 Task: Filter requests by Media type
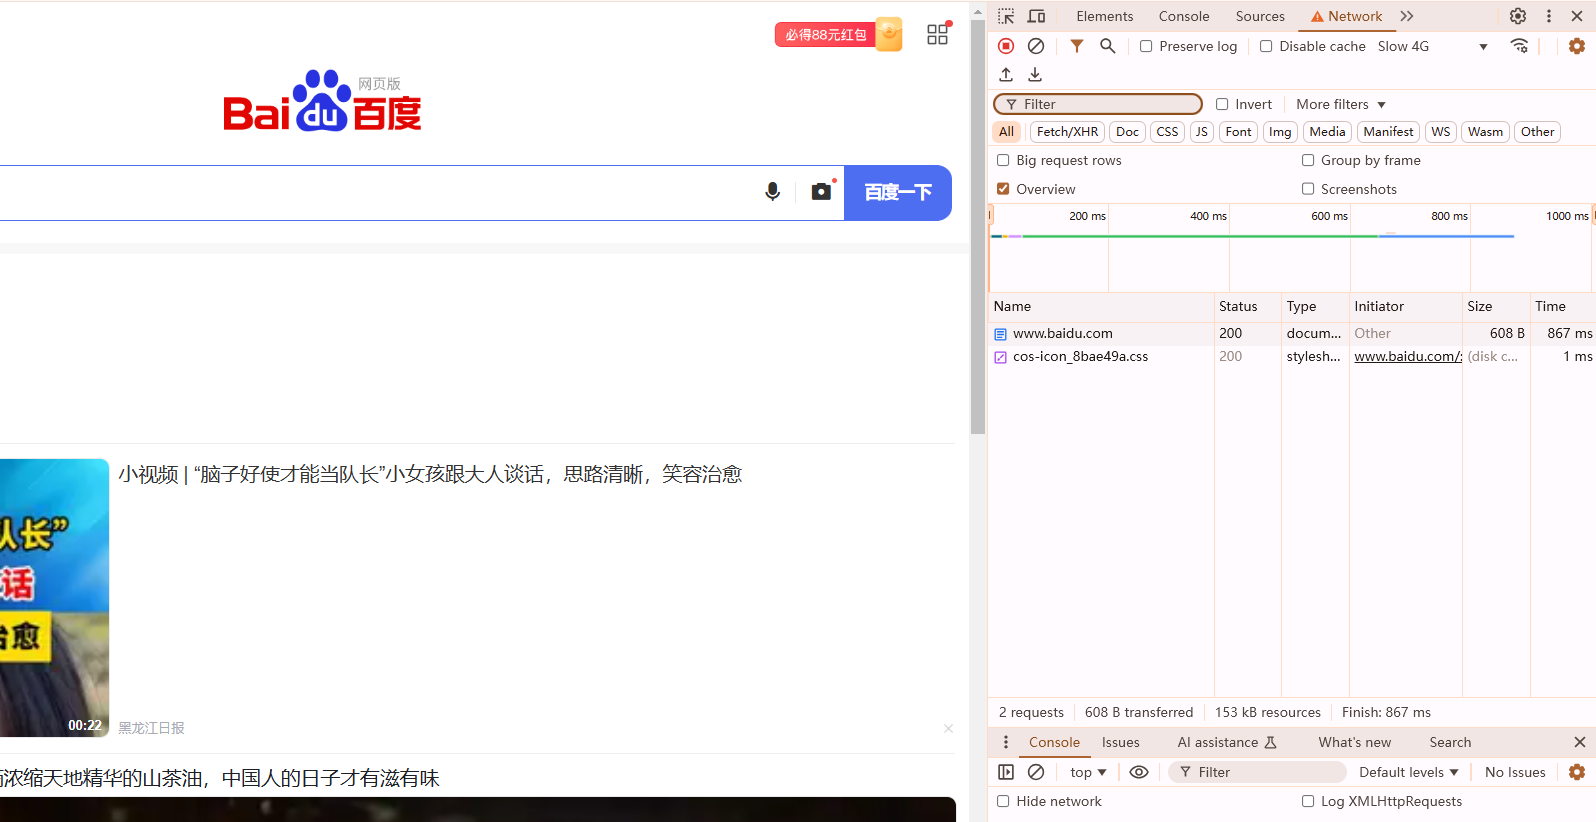1327,132
